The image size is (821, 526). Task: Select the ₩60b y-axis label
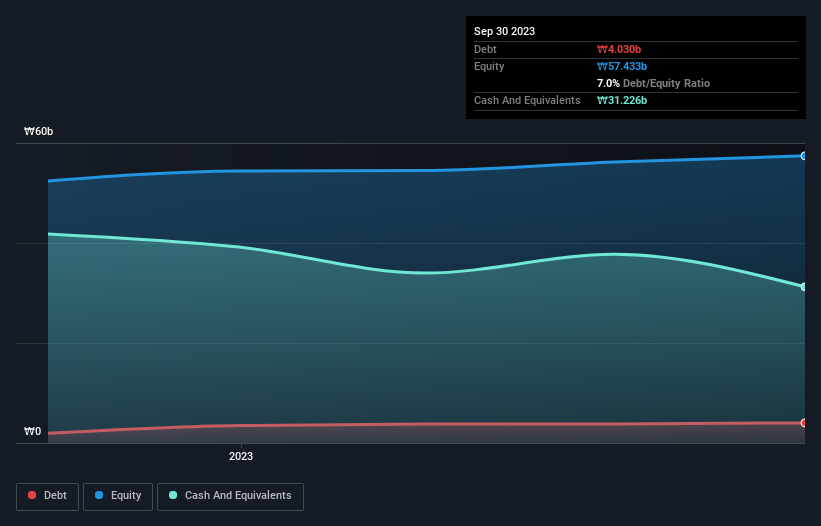coord(38,131)
